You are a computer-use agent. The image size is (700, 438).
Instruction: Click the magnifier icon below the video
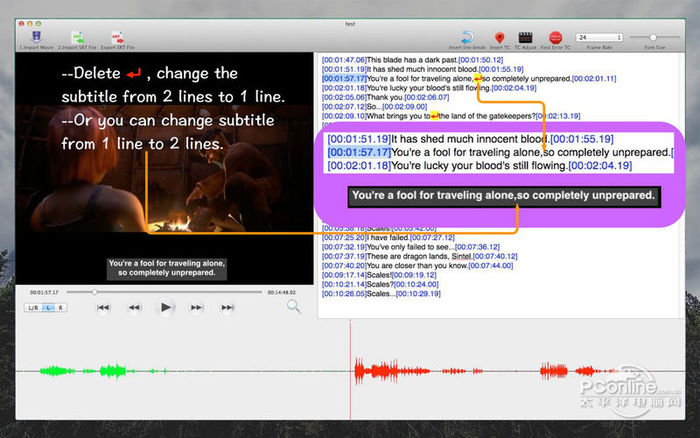(294, 307)
